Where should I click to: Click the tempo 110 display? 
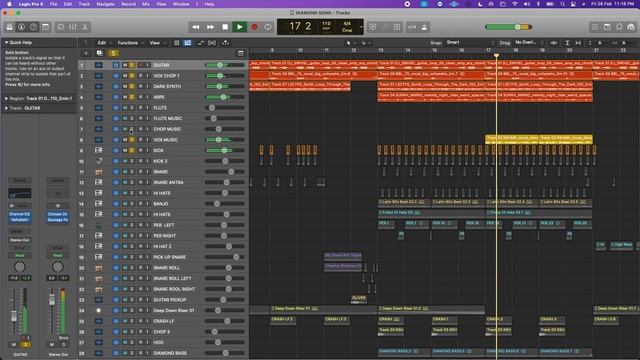click(x=326, y=25)
